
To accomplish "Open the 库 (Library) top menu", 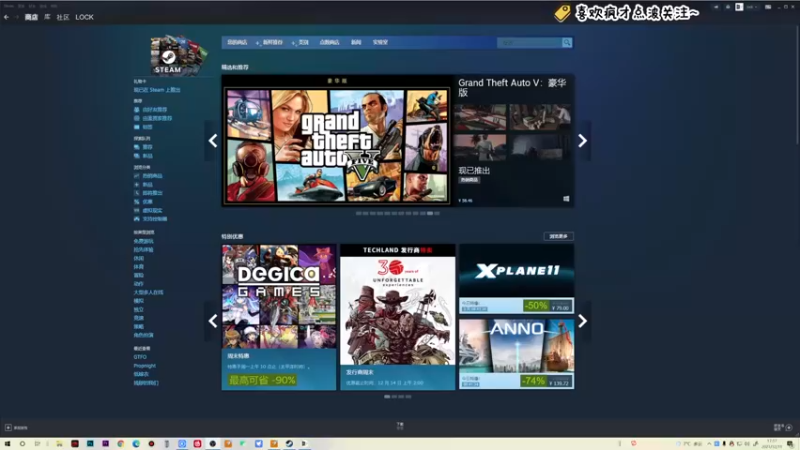I will tap(47, 17).
